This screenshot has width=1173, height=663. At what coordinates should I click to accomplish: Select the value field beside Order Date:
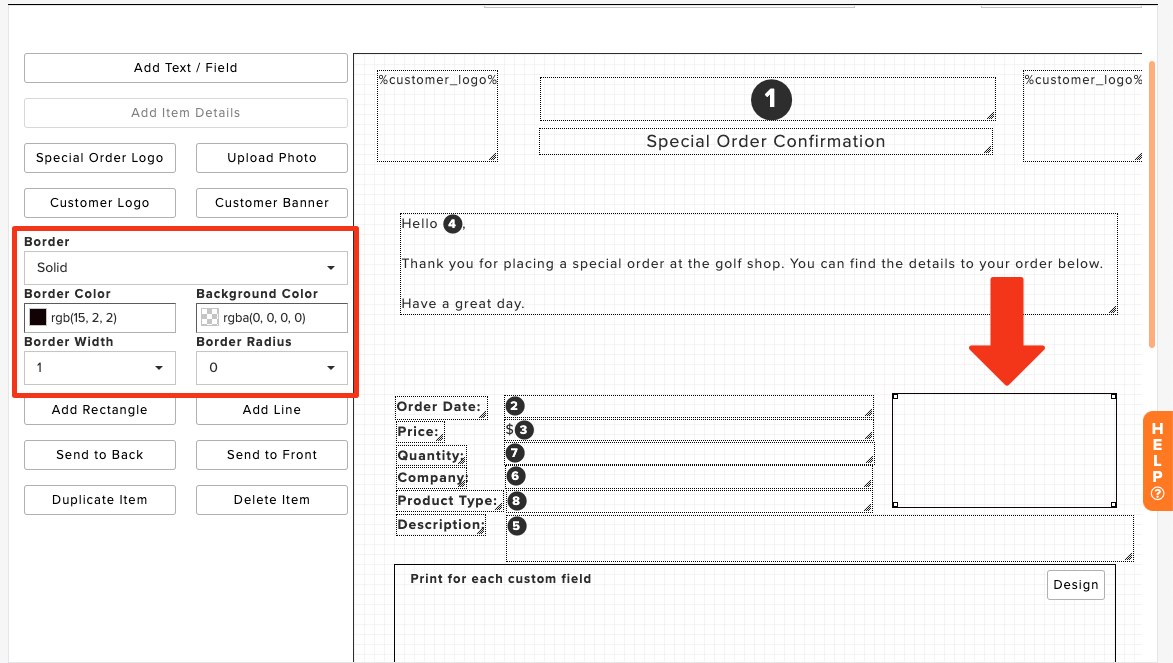[x=689, y=406]
